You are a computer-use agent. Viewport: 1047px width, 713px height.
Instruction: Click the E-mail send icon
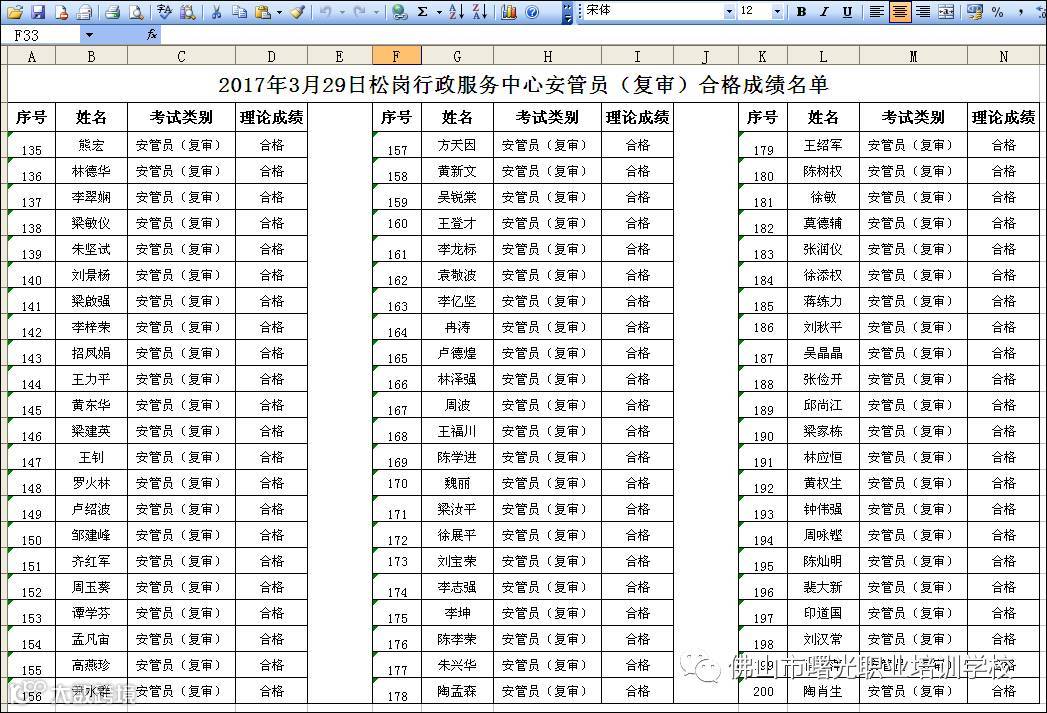pyautogui.click(x=84, y=11)
